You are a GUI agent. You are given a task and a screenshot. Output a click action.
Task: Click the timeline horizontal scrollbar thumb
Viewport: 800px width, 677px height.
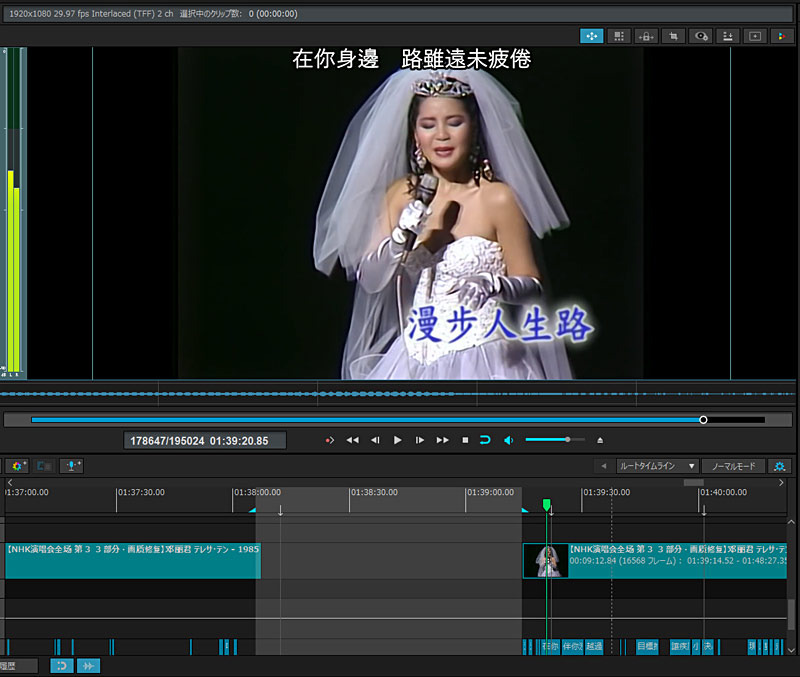[693, 483]
